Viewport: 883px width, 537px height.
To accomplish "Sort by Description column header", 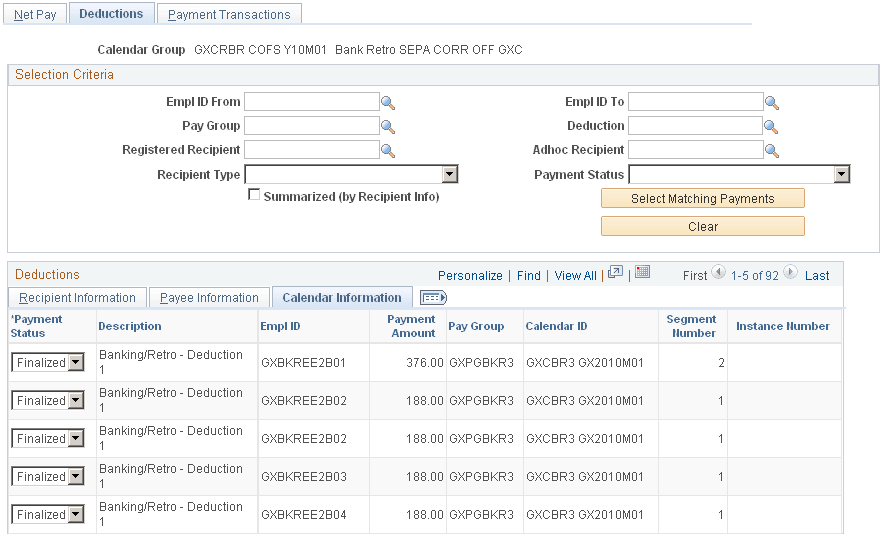I will (x=130, y=326).
